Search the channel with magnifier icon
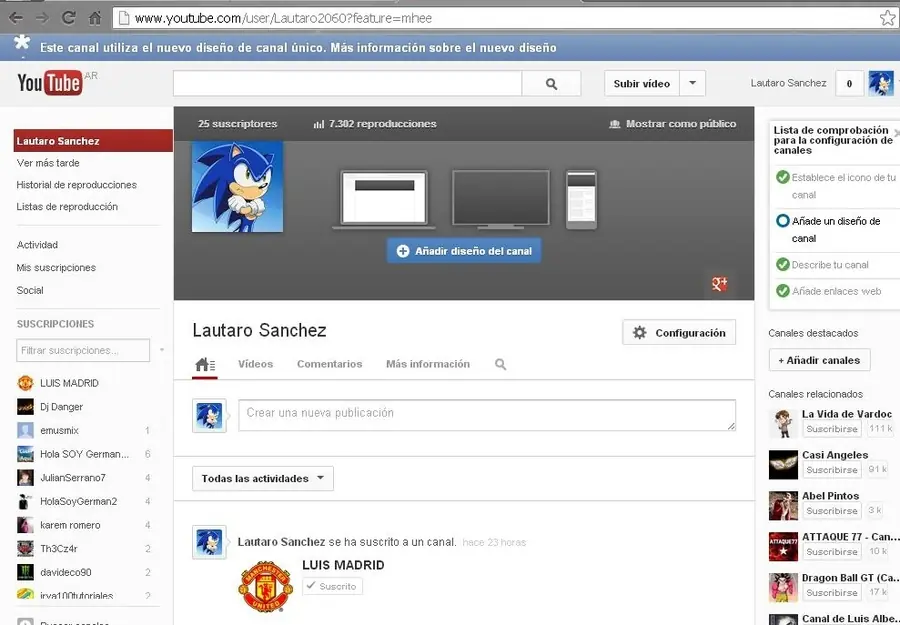Image resolution: width=900 pixels, height=625 pixels. (501, 364)
